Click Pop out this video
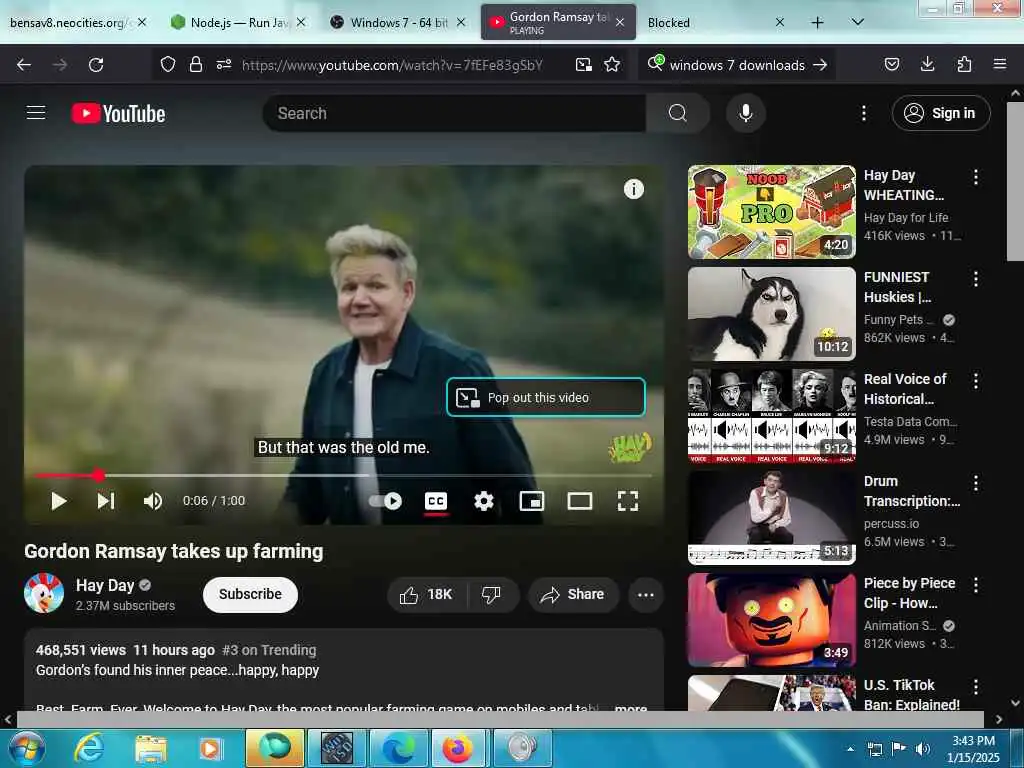 coord(545,397)
